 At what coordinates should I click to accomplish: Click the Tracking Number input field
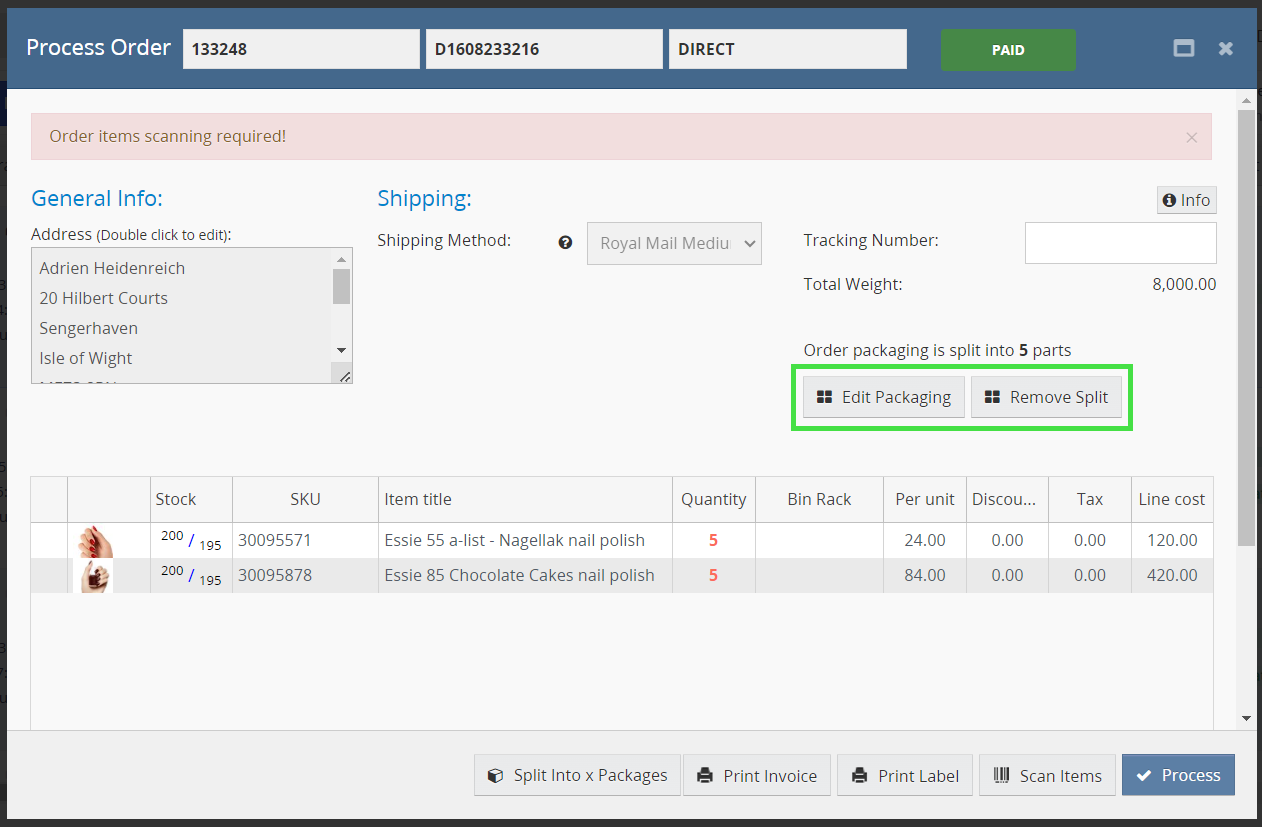point(1120,243)
